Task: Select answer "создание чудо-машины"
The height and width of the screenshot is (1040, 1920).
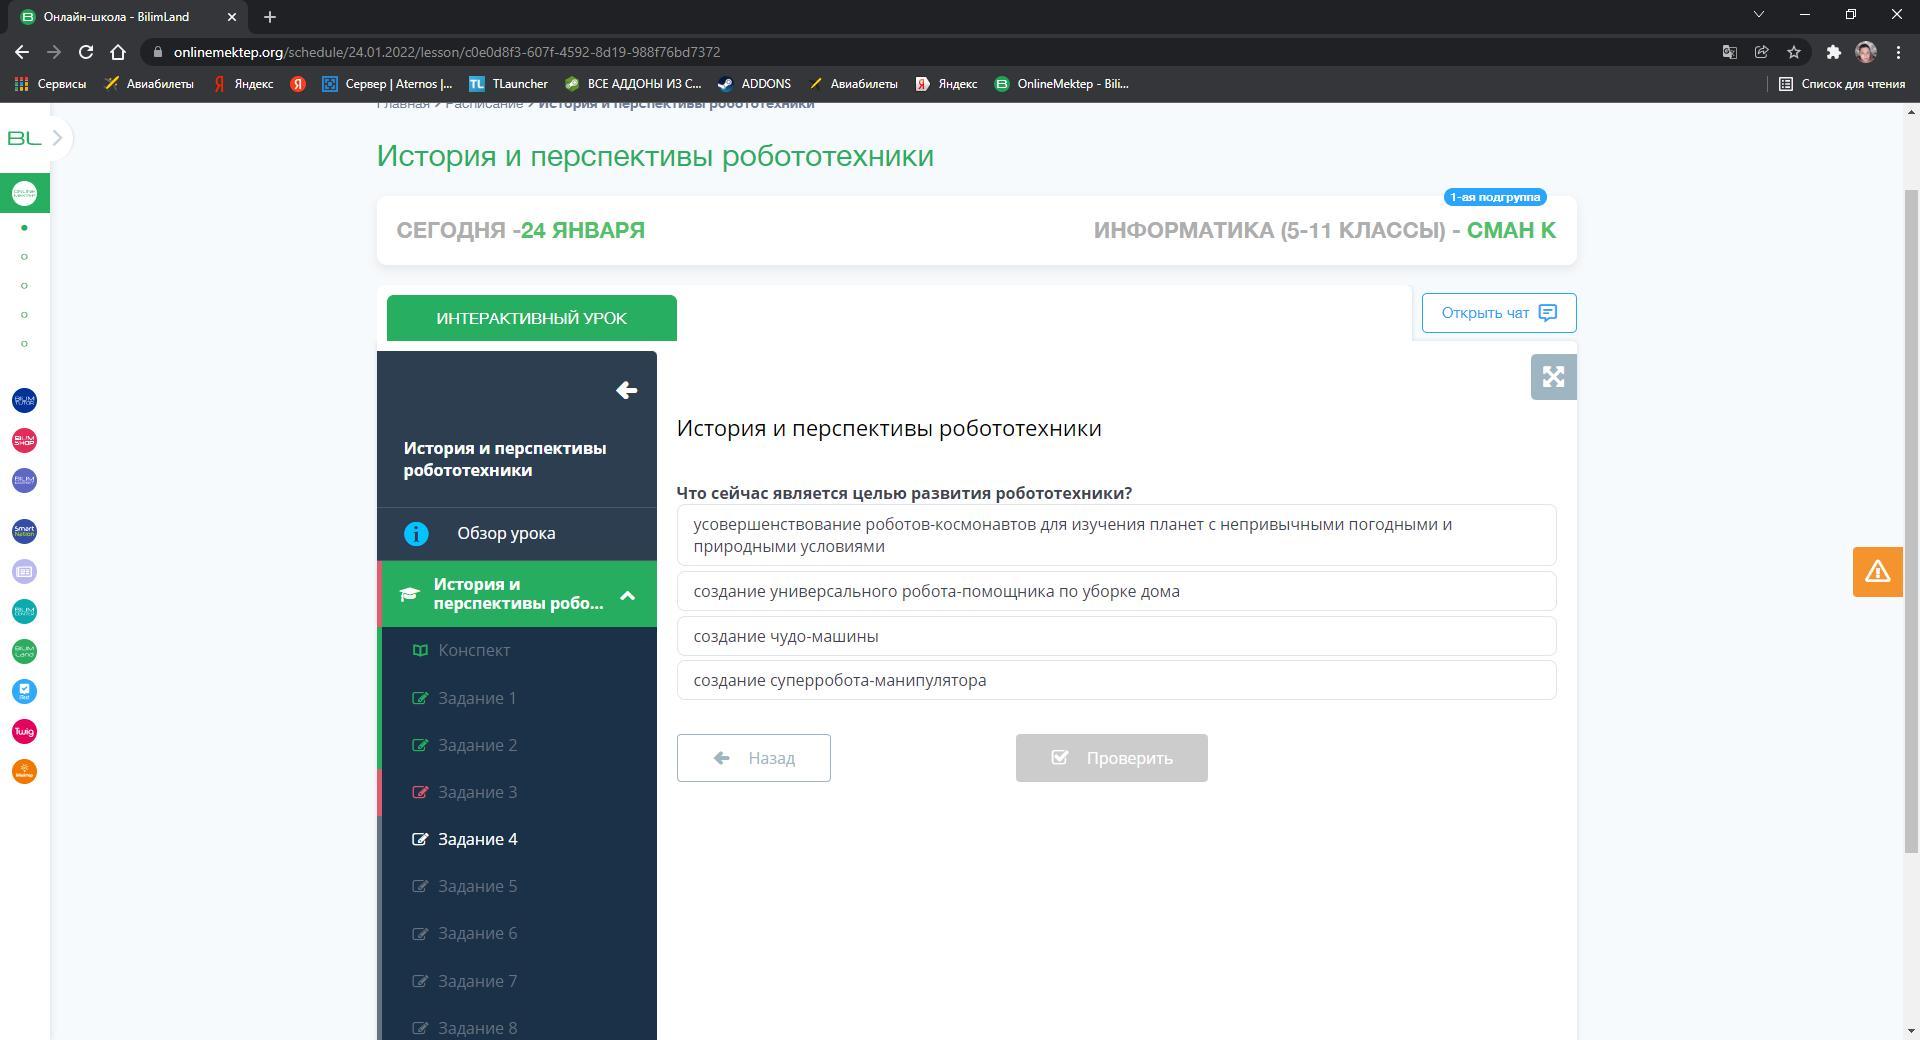Action: [x=1115, y=636]
